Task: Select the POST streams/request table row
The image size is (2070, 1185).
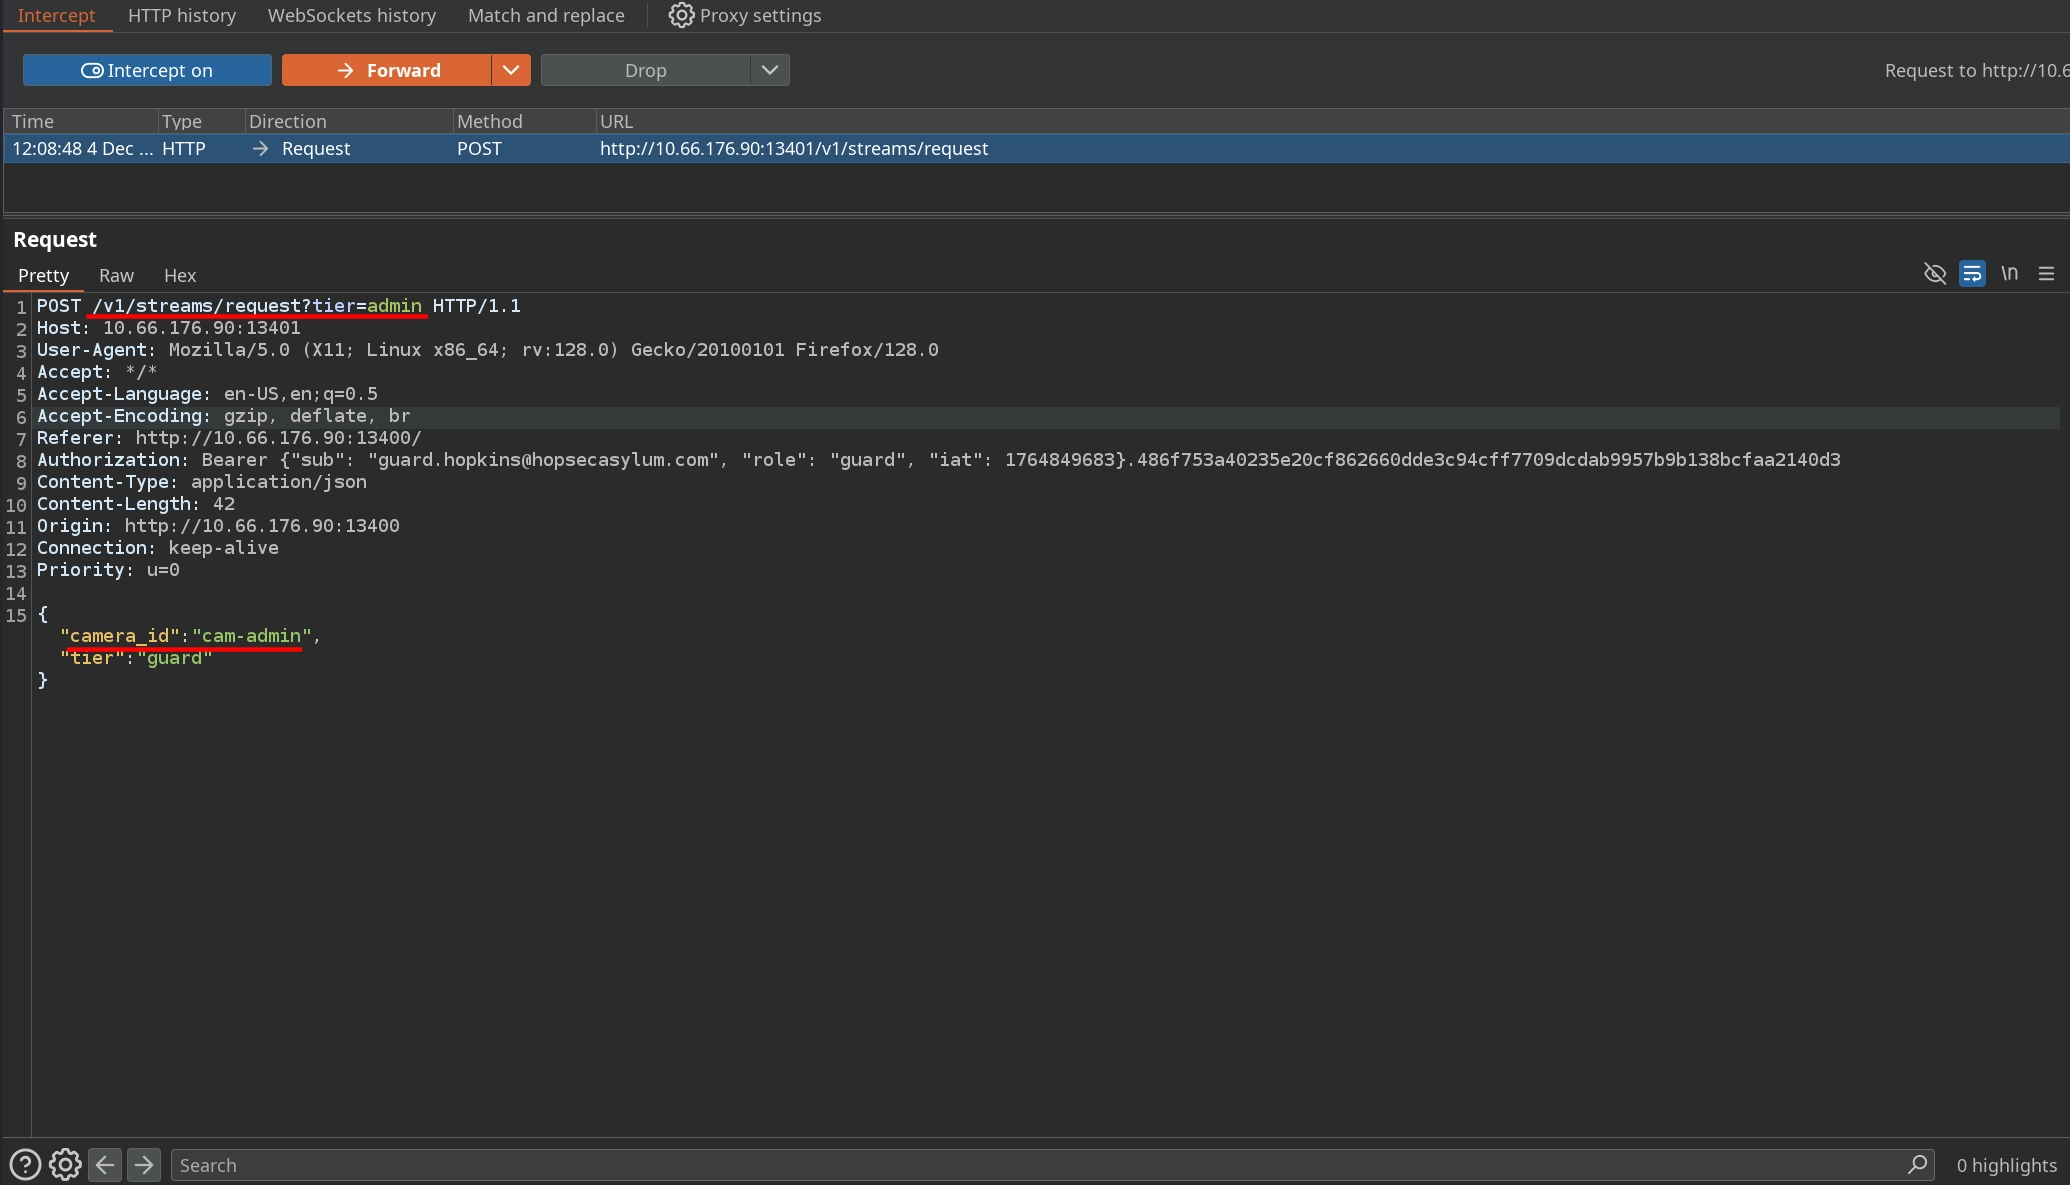Action: (x=793, y=149)
